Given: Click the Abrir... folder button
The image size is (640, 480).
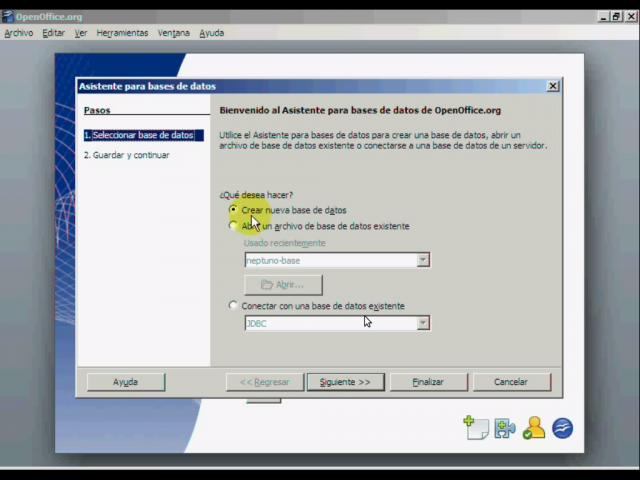Looking at the screenshot, I should pos(283,284).
